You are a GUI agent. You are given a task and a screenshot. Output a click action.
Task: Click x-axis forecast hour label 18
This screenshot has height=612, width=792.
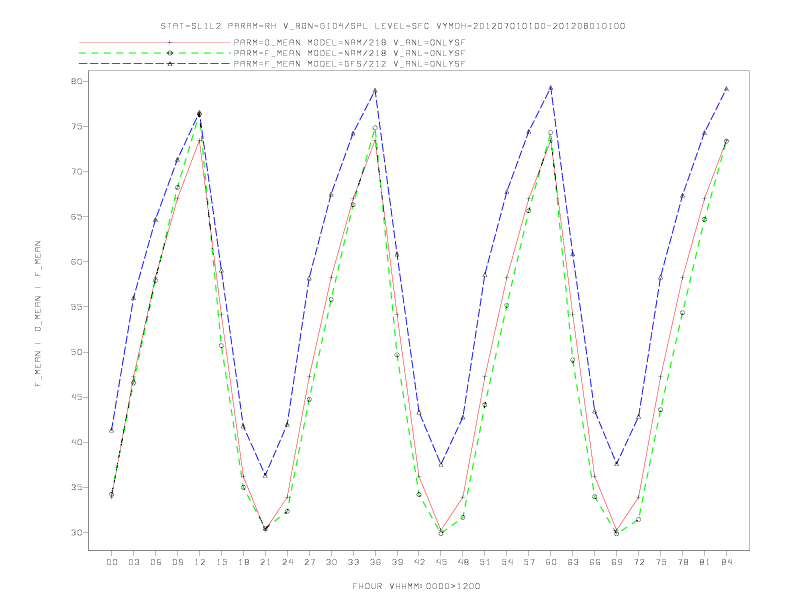(243, 562)
